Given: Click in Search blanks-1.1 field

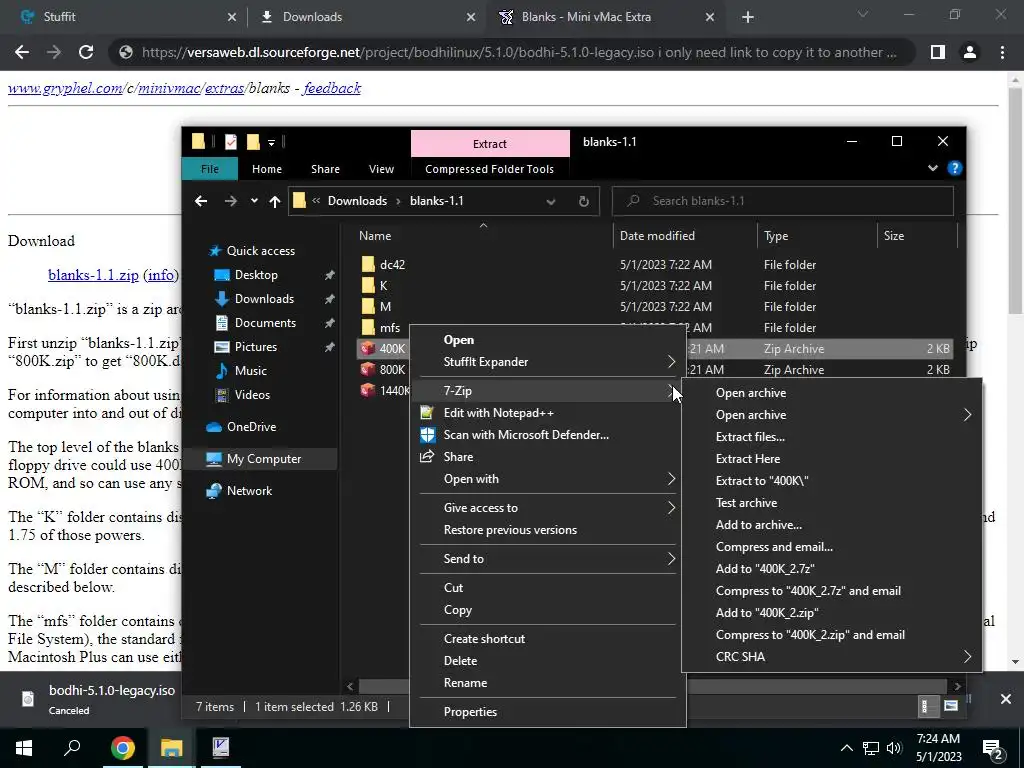Looking at the screenshot, I should 782,201.
